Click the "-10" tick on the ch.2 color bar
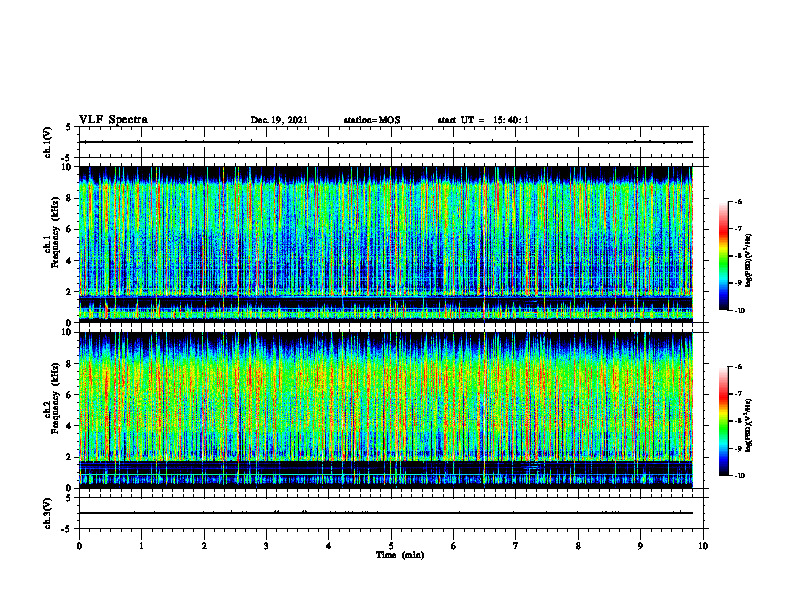The height and width of the screenshot is (612, 792). 740,476
